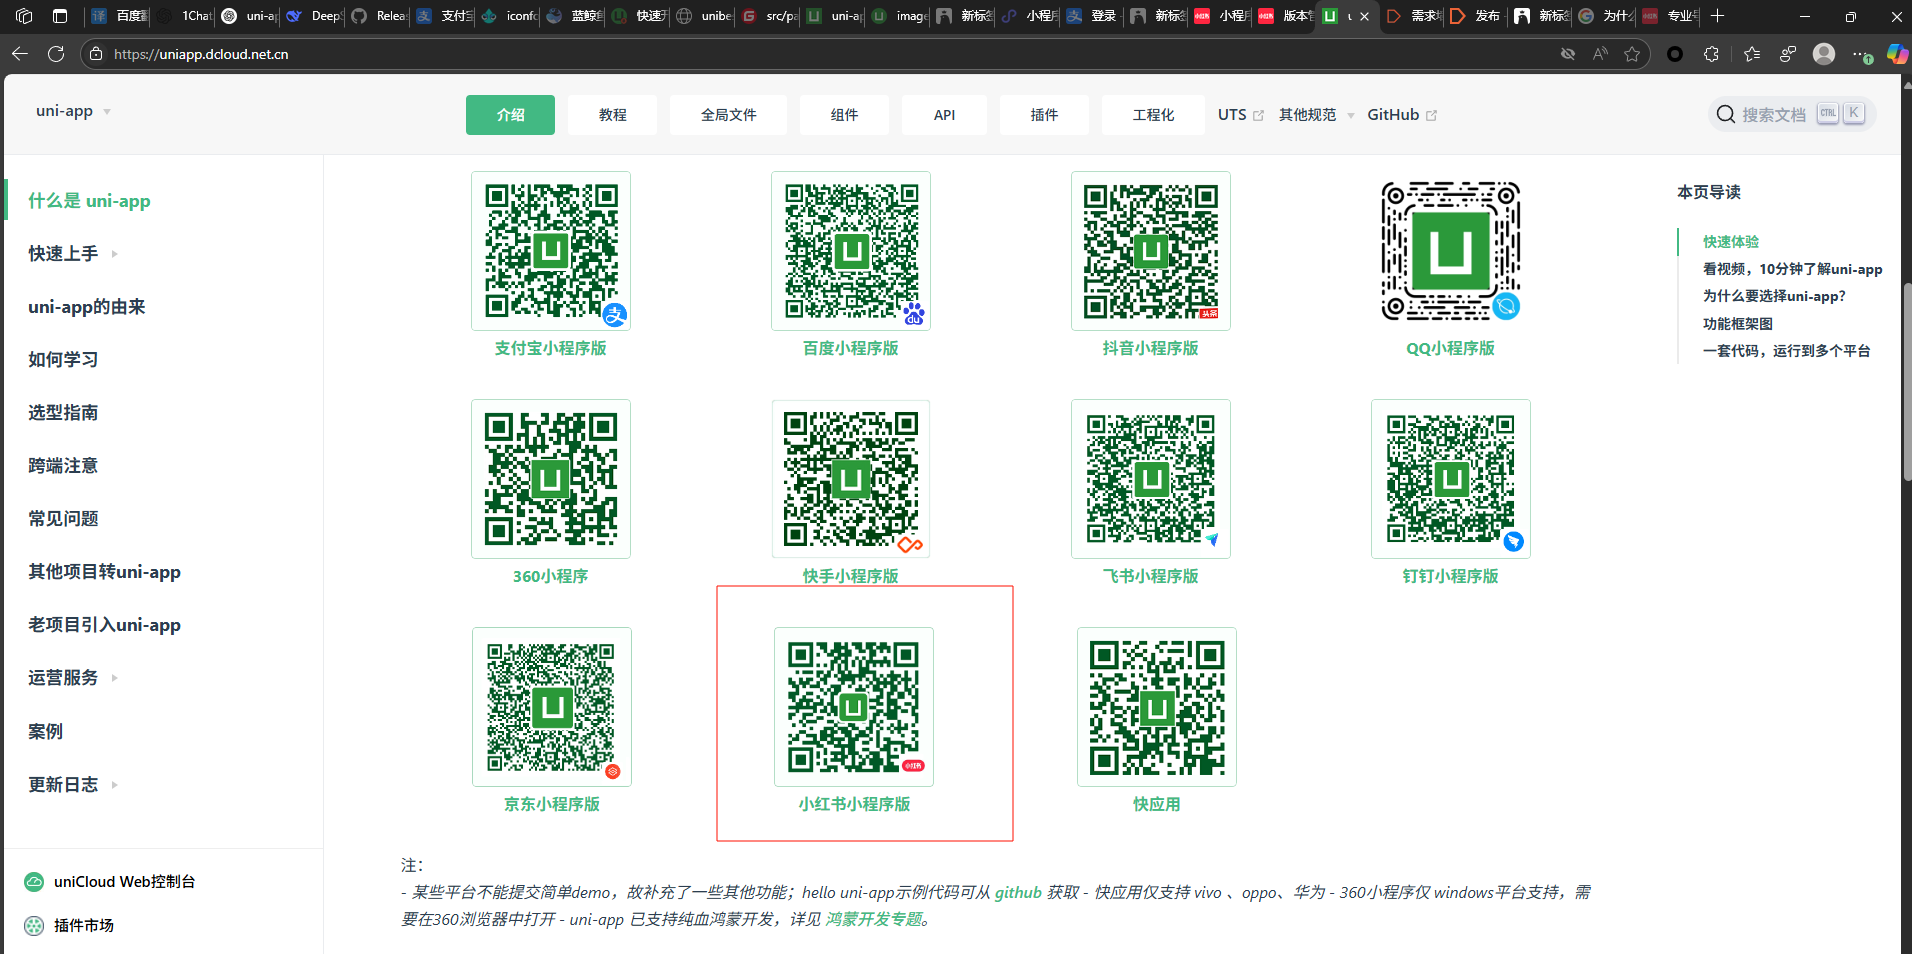Add this page to favorites (star)
The width and height of the screenshot is (1912, 954).
[1632, 54]
